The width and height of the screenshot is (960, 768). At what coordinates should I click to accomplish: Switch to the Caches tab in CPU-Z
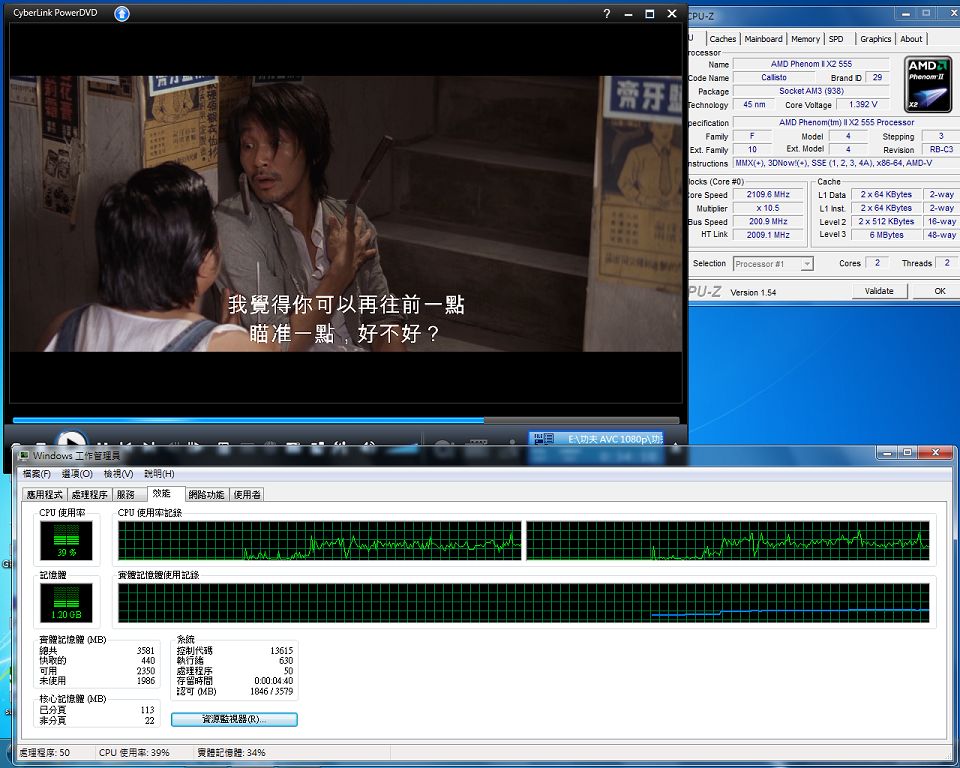coord(722,39)
